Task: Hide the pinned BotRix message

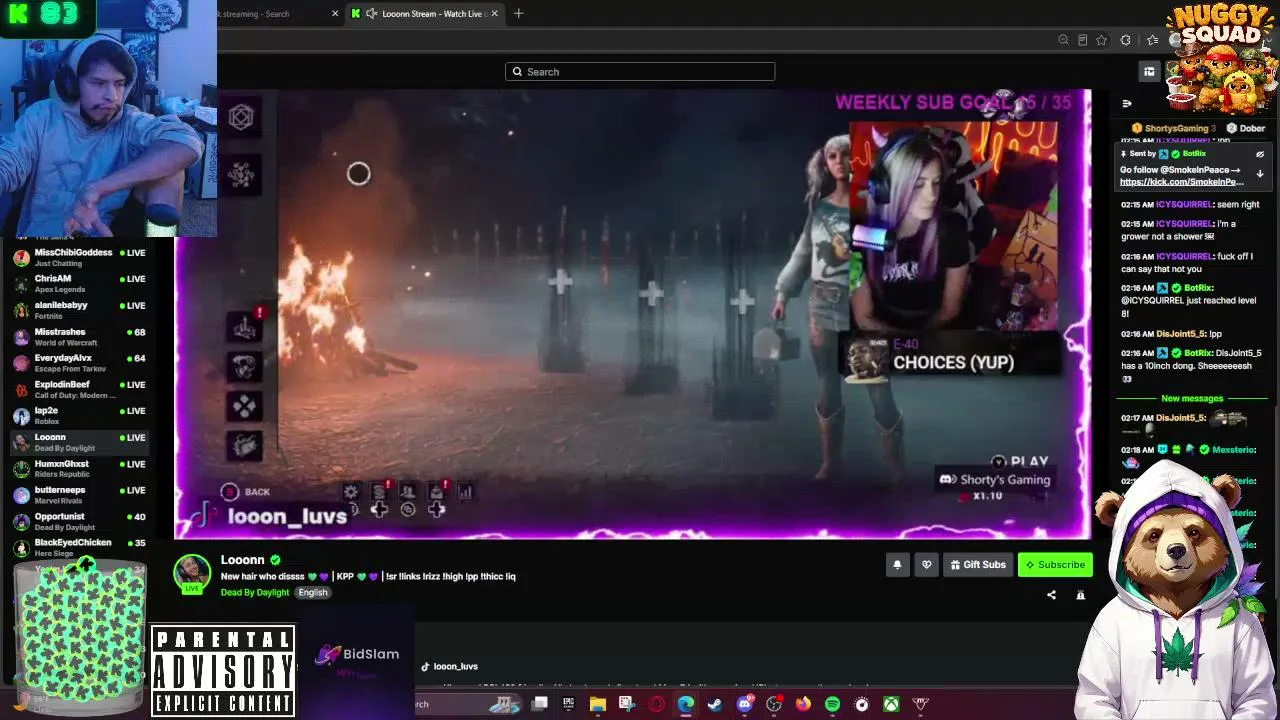Action: click(x=1260, y=154)
